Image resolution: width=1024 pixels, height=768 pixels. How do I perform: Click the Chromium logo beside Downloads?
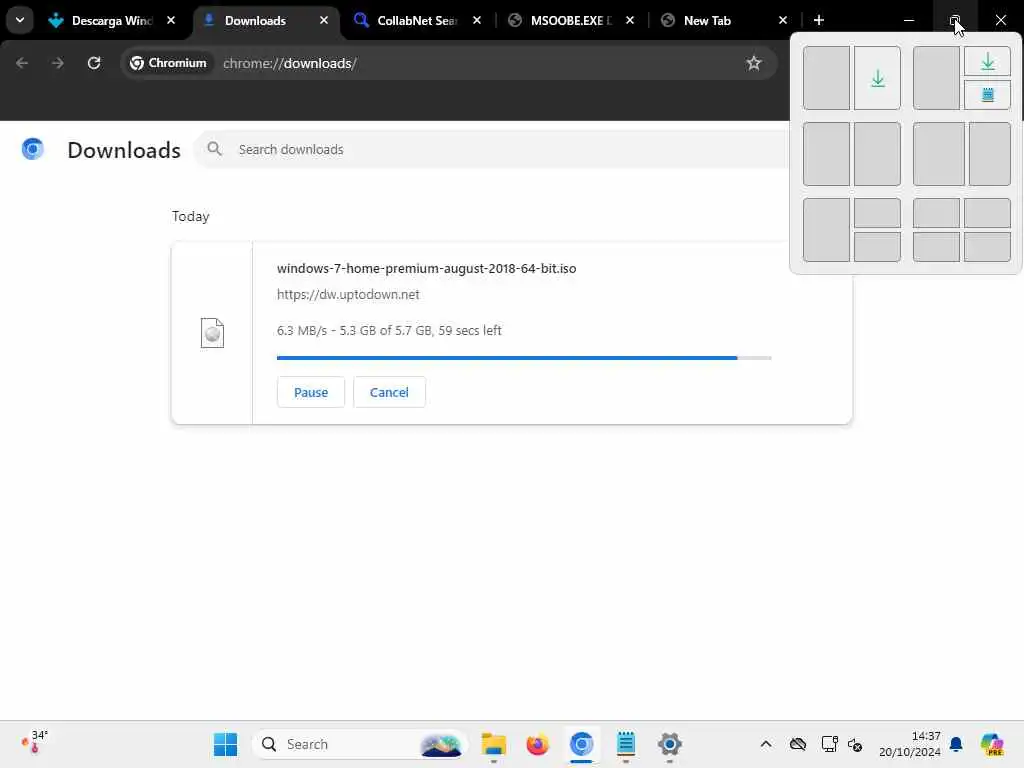(x=33, y=150)
